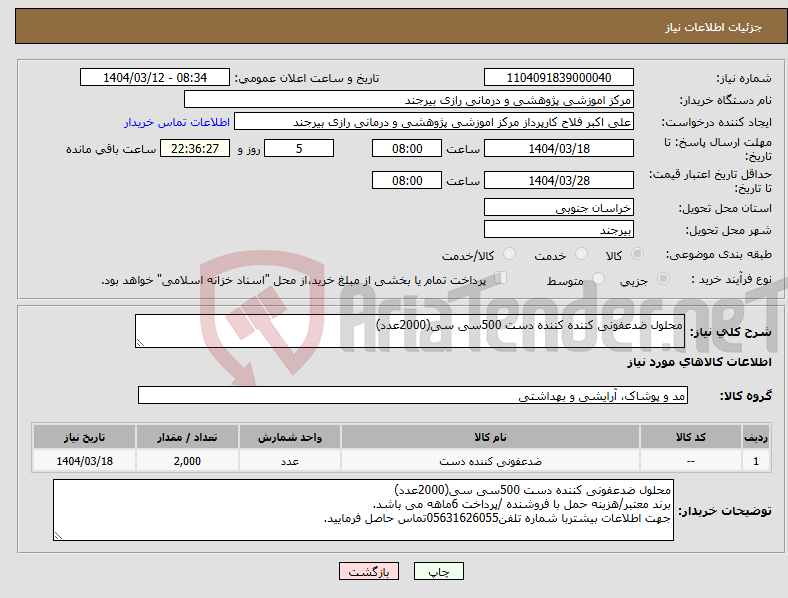Click the price validity 08:00 time field
788x598 pixels.
click(x=407, y=180)
